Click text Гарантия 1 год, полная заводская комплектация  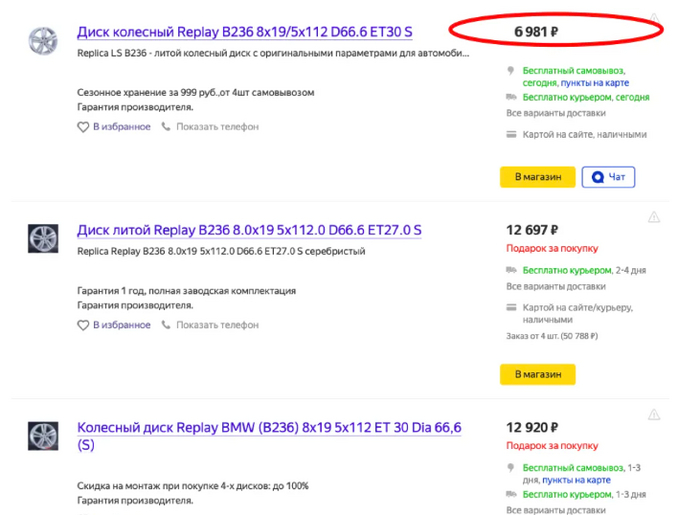coord(186,291)
